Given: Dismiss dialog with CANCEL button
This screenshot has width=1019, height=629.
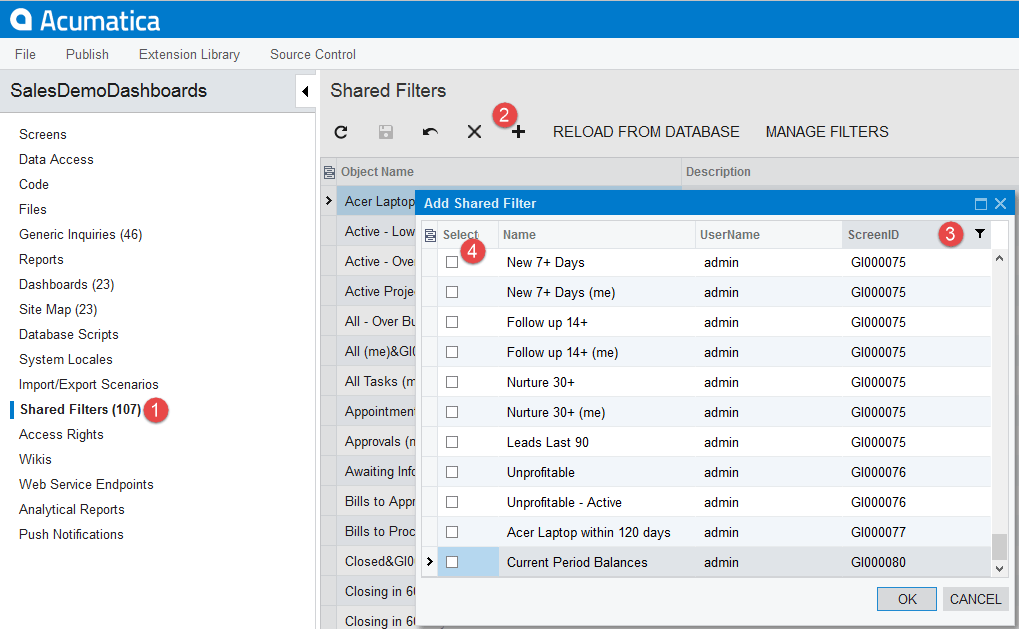Looking at the screenshot, I should 975,599.
